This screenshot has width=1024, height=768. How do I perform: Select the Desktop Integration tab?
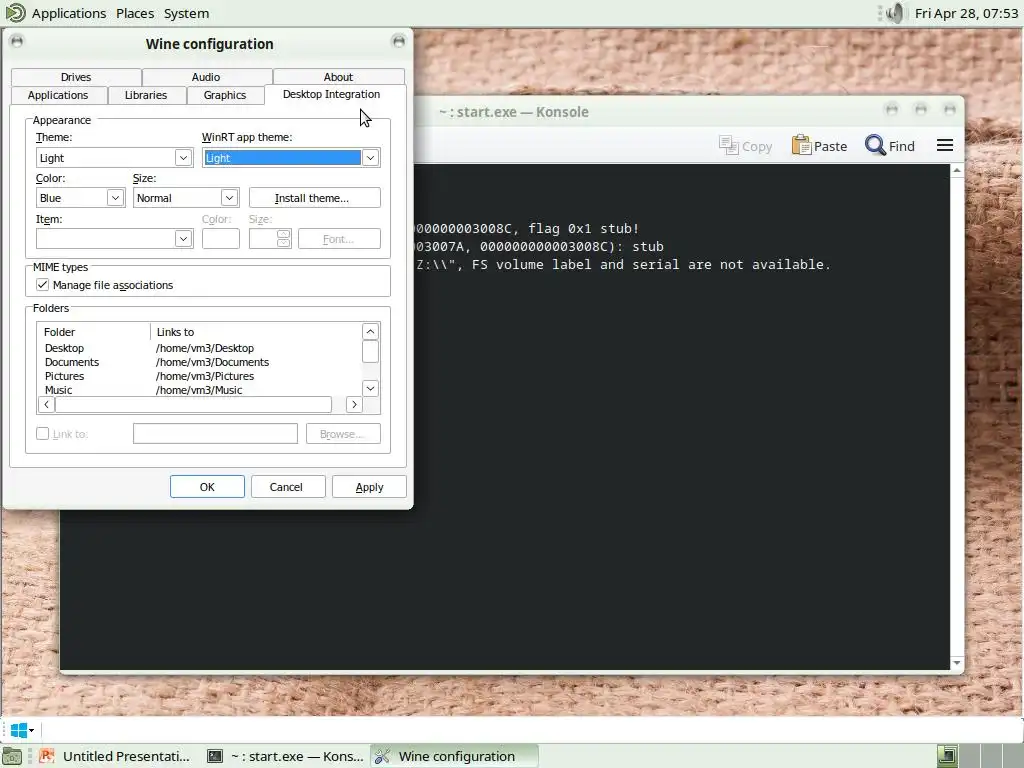[x=331, y=94]
